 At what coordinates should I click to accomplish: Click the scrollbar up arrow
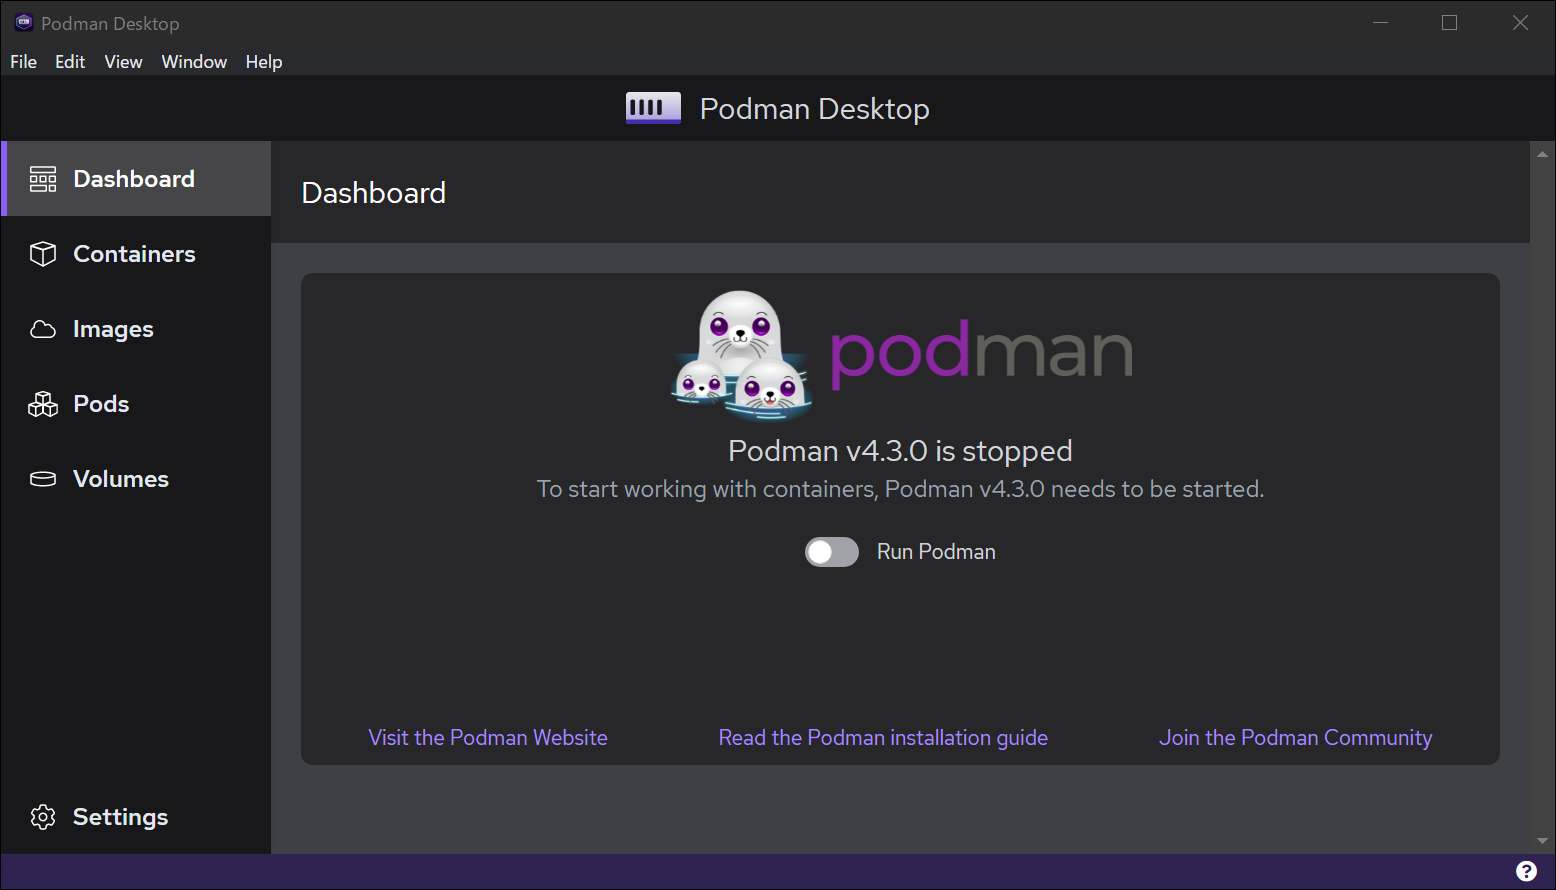click(x=1542, y=154)
